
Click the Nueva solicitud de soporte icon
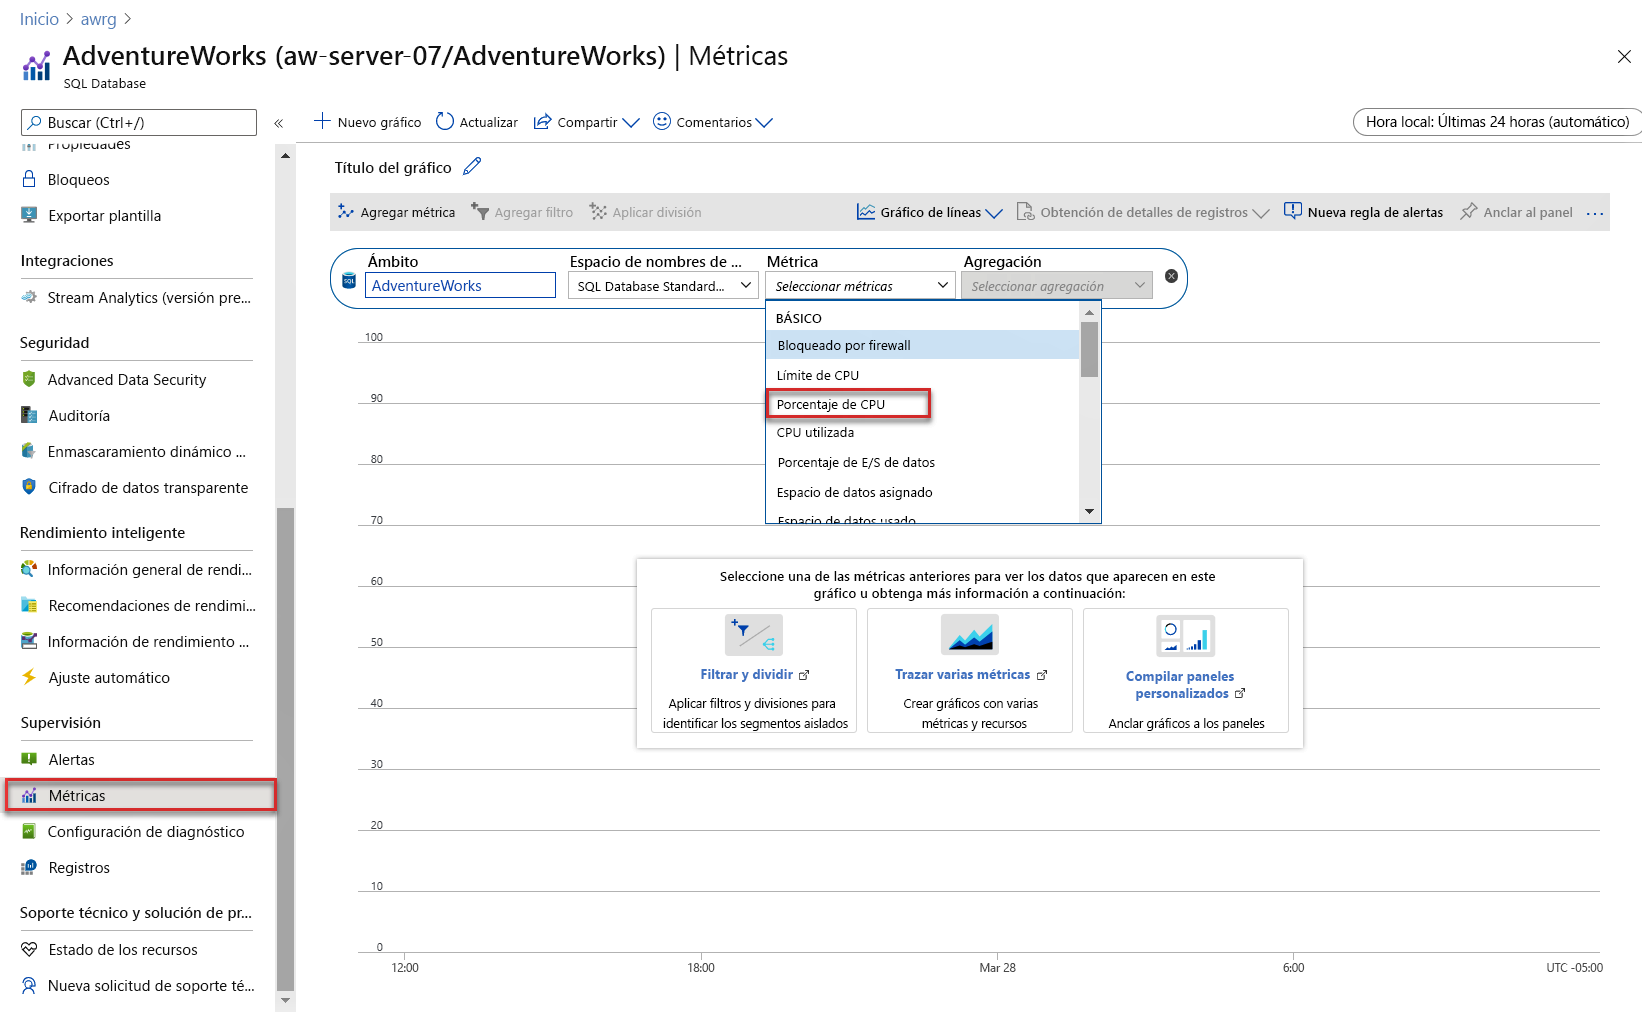29,985
